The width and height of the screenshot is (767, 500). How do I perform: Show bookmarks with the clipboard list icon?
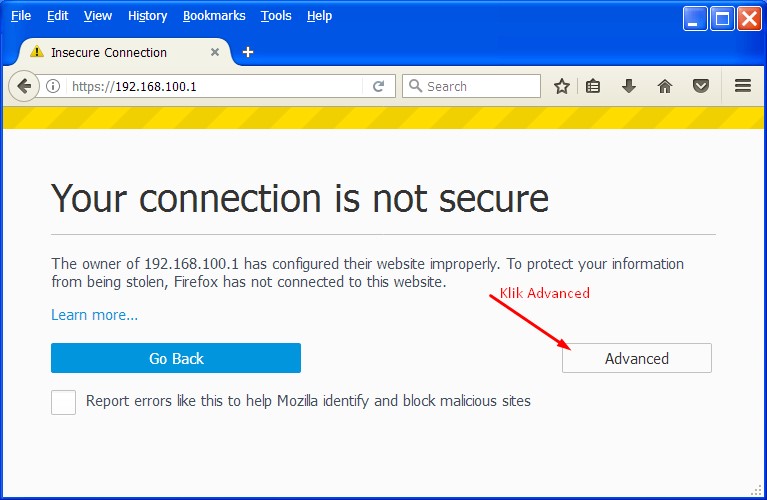593,86
